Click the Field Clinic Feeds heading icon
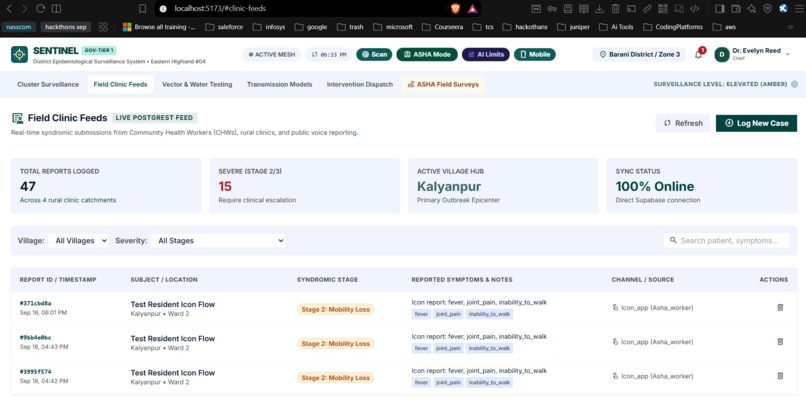 [x=17, y=118]
